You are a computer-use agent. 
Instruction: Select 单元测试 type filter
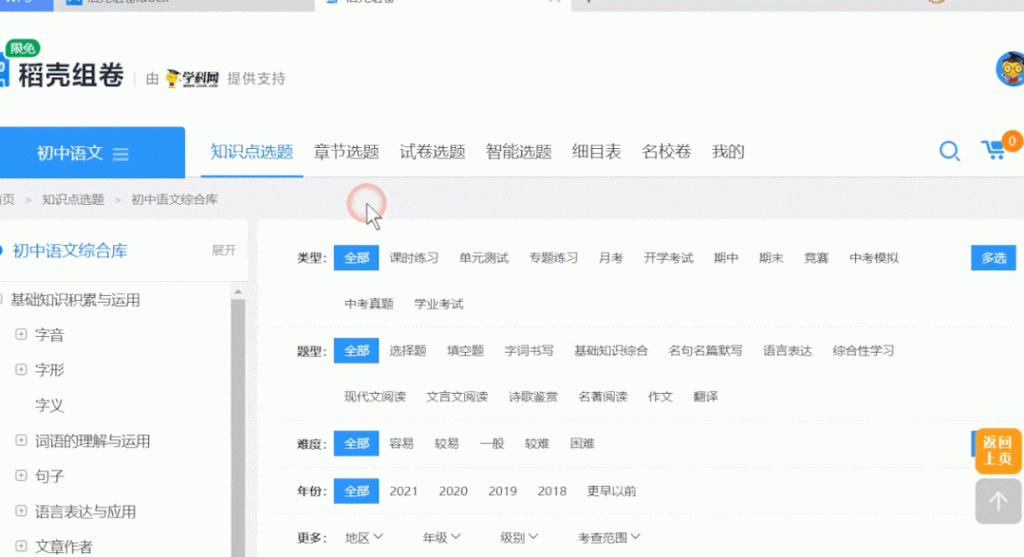point(484,258)
